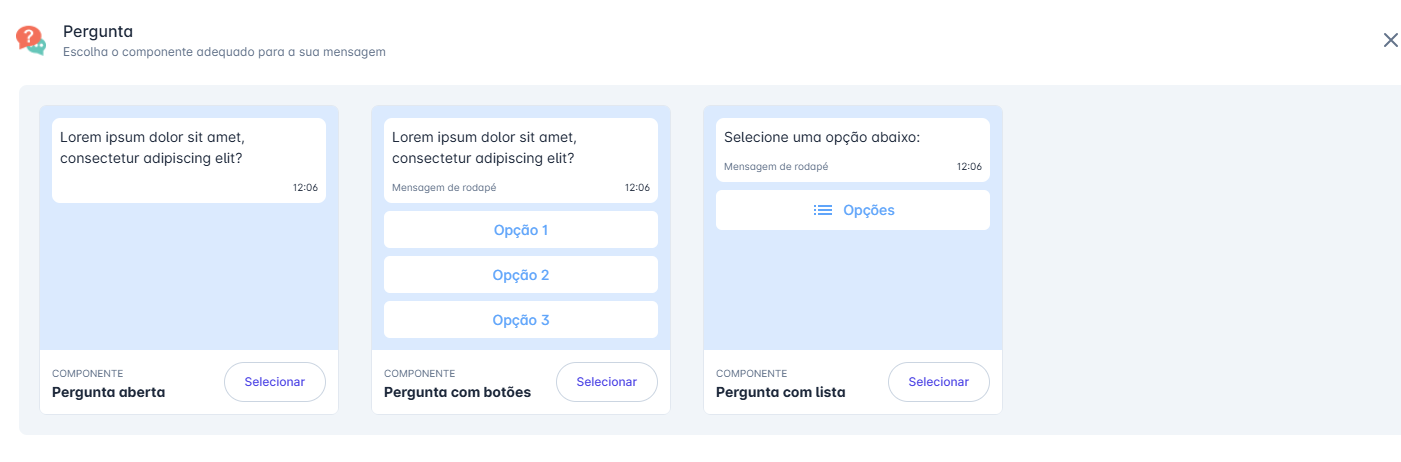
Task: Click the list icon beside Opções
Action: pos(823,210)
